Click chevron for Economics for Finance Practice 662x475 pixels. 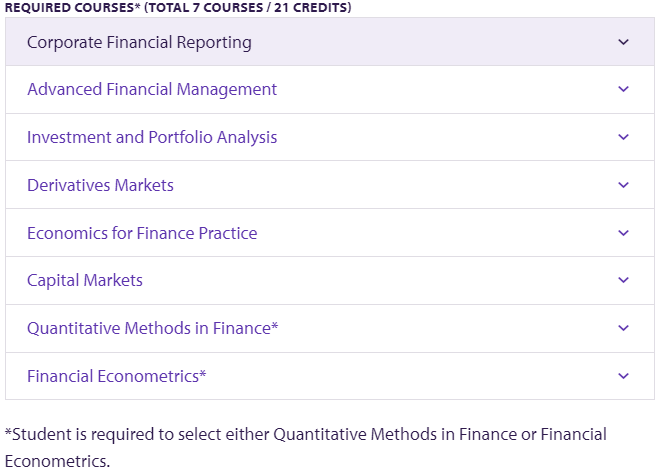coord(623,233)
